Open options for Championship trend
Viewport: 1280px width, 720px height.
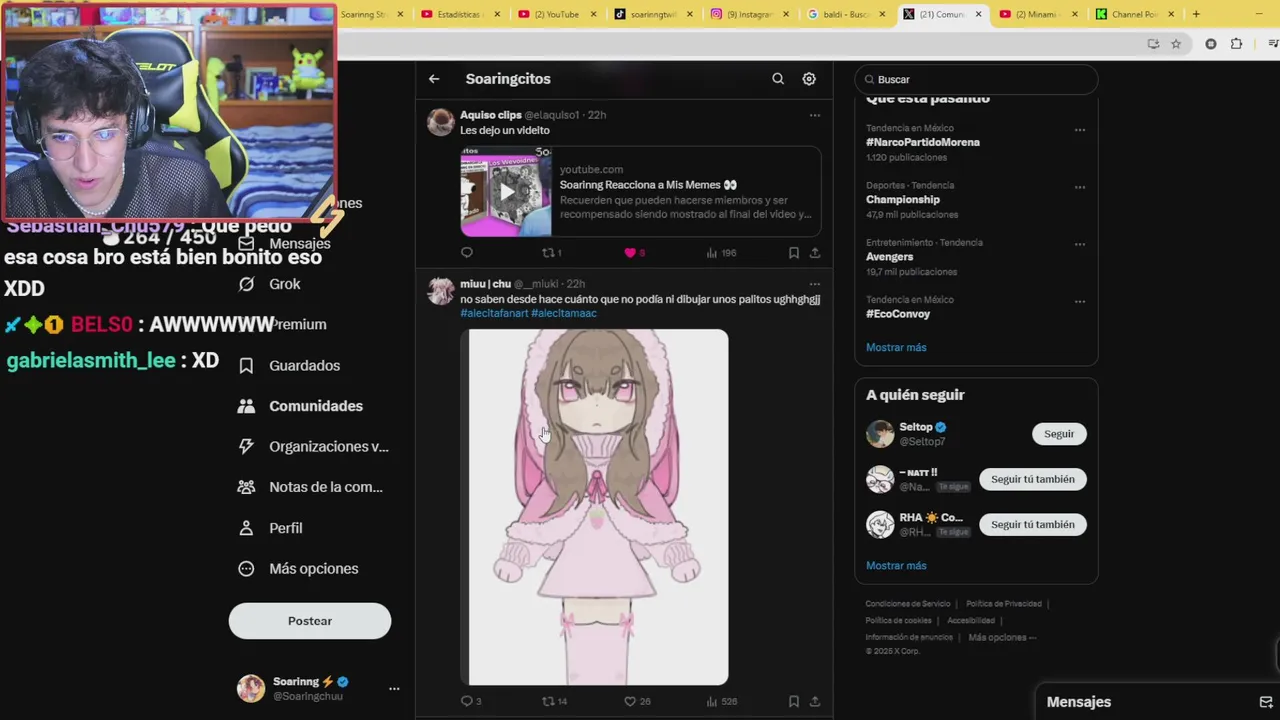[x=1080, y=187]
